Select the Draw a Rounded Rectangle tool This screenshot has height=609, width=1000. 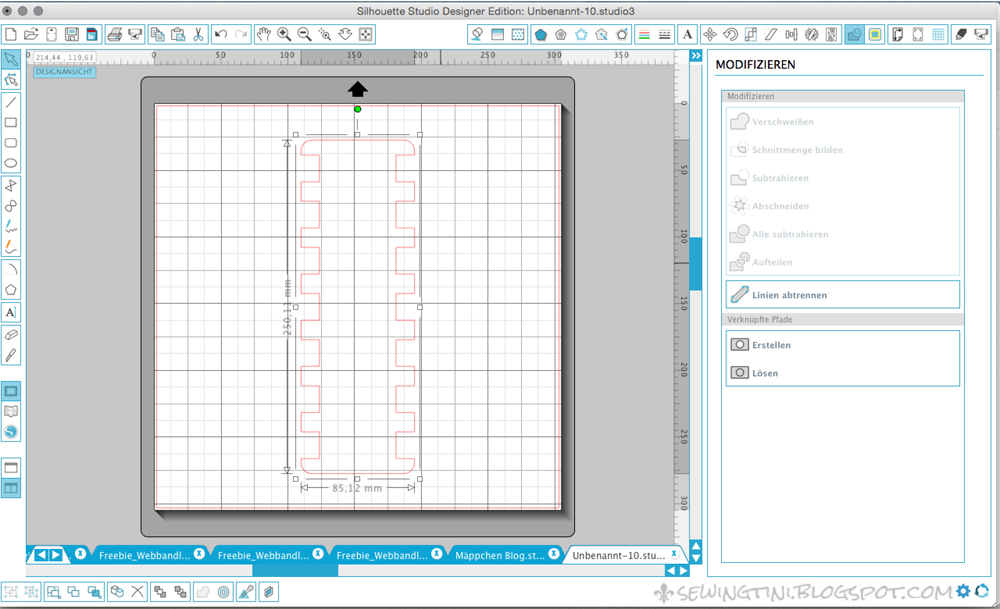point(11,143)
